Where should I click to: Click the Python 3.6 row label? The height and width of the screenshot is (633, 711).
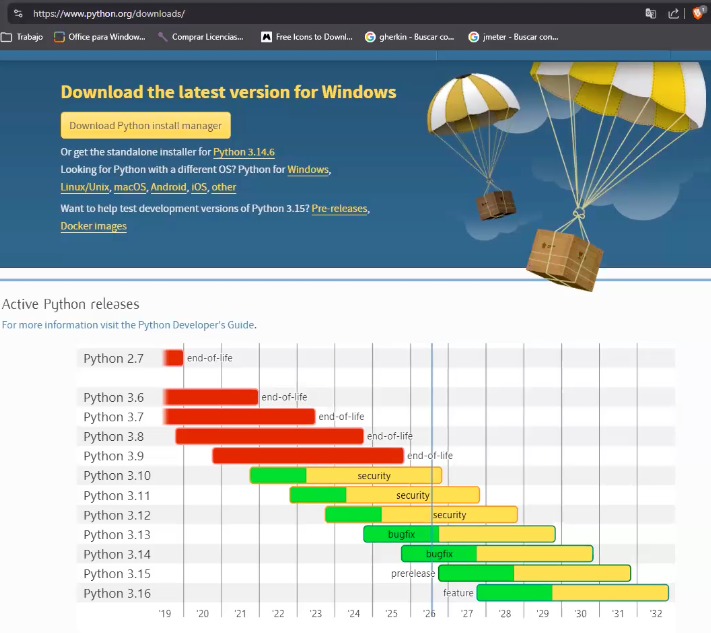click(113, 398)
